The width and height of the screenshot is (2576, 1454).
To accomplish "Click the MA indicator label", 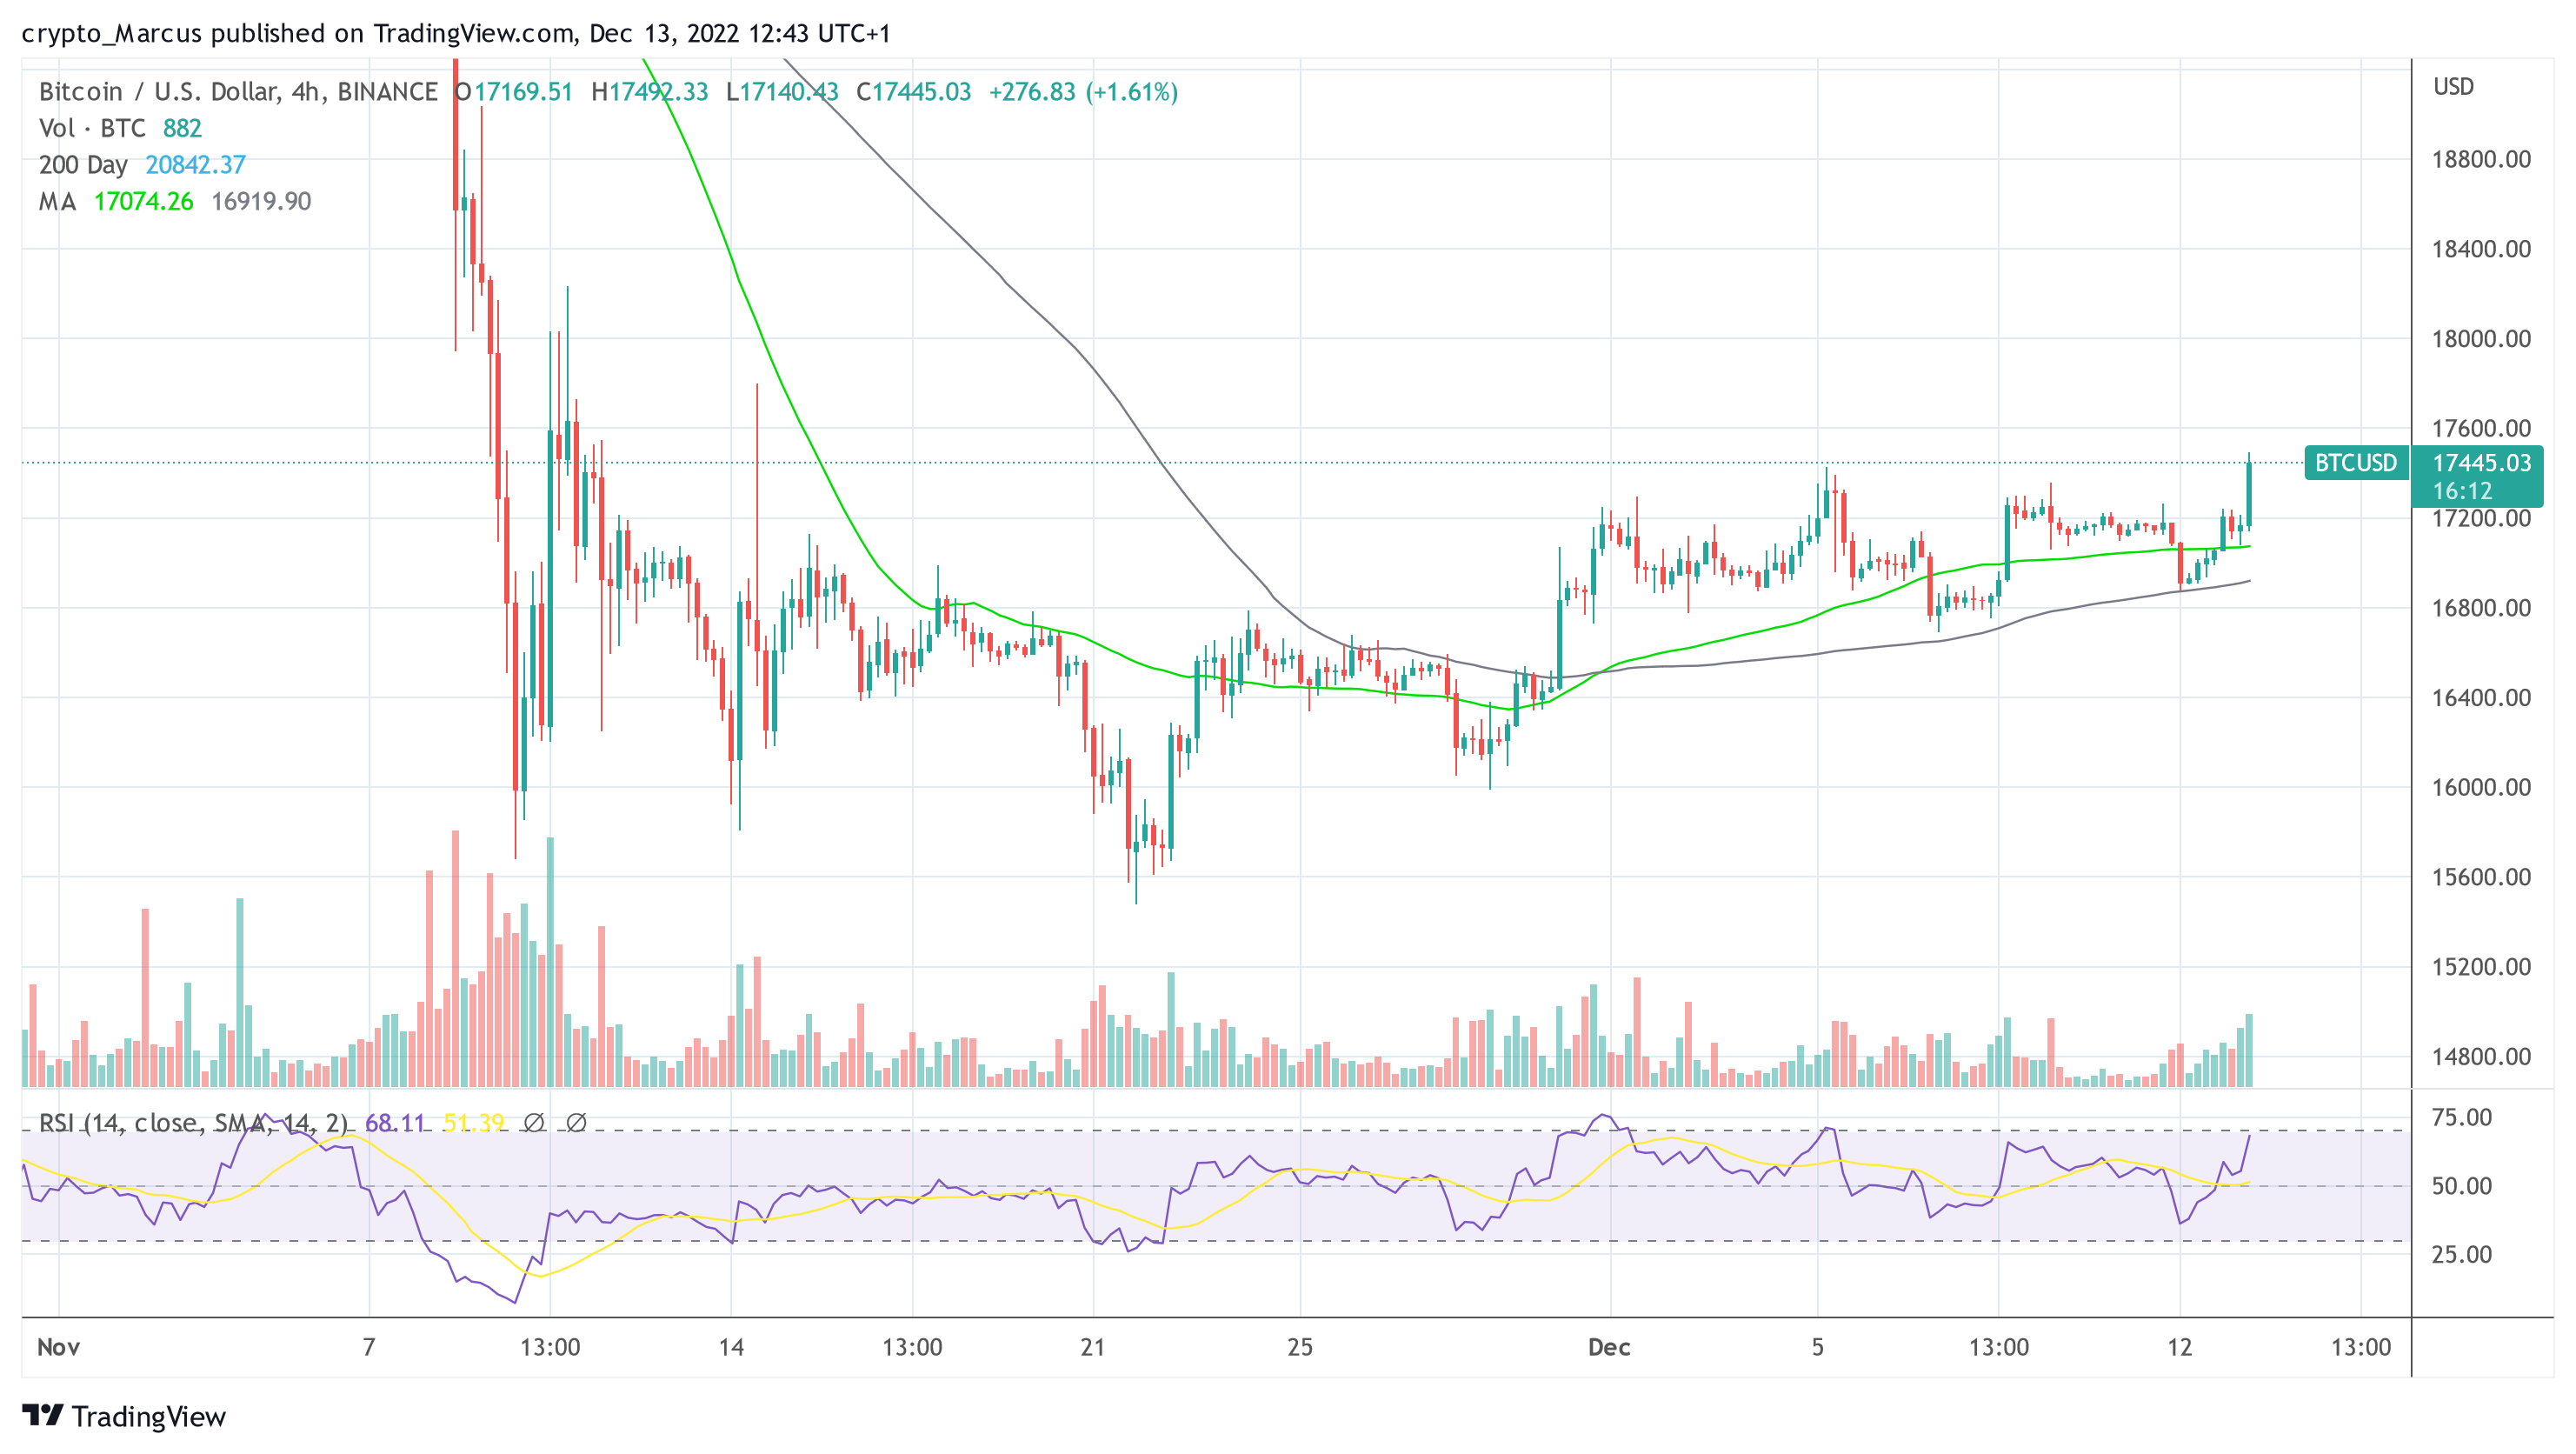I will pyautogui.click(x=57, y=201).
